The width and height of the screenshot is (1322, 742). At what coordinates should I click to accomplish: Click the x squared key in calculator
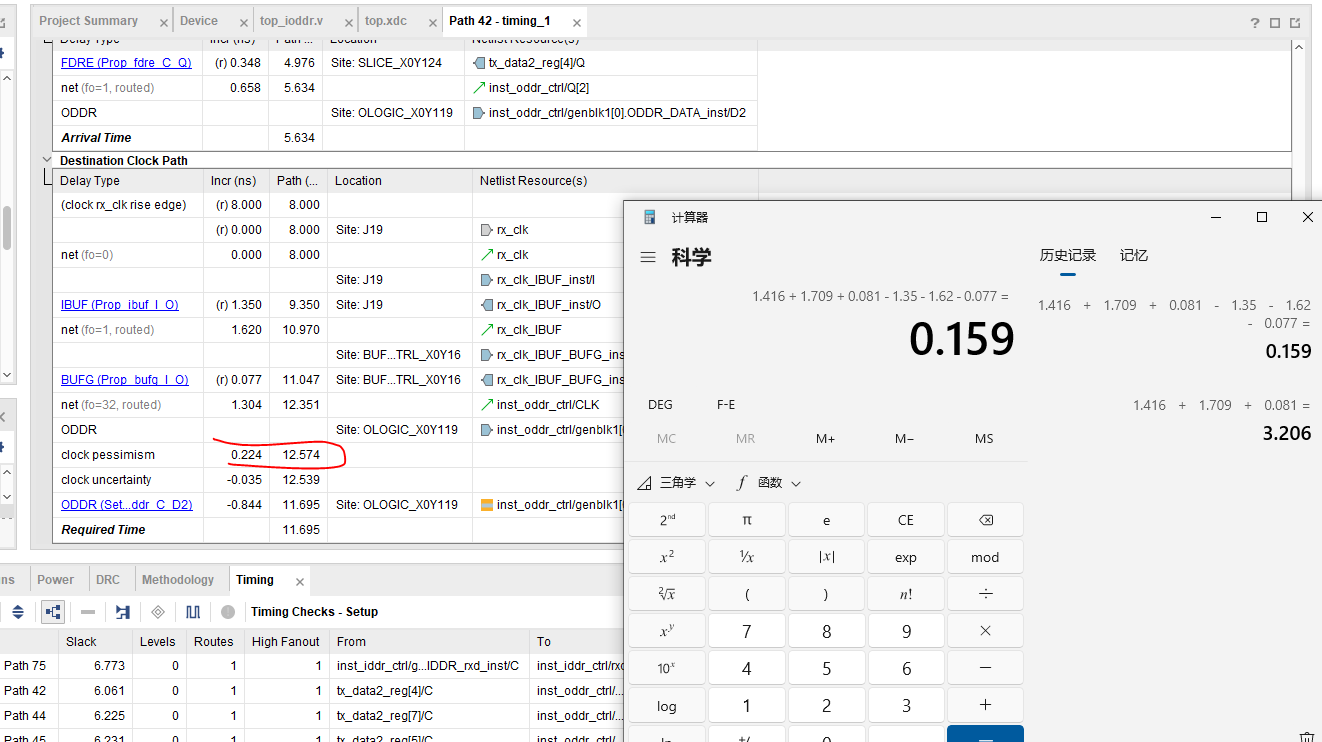click(667, 557)
